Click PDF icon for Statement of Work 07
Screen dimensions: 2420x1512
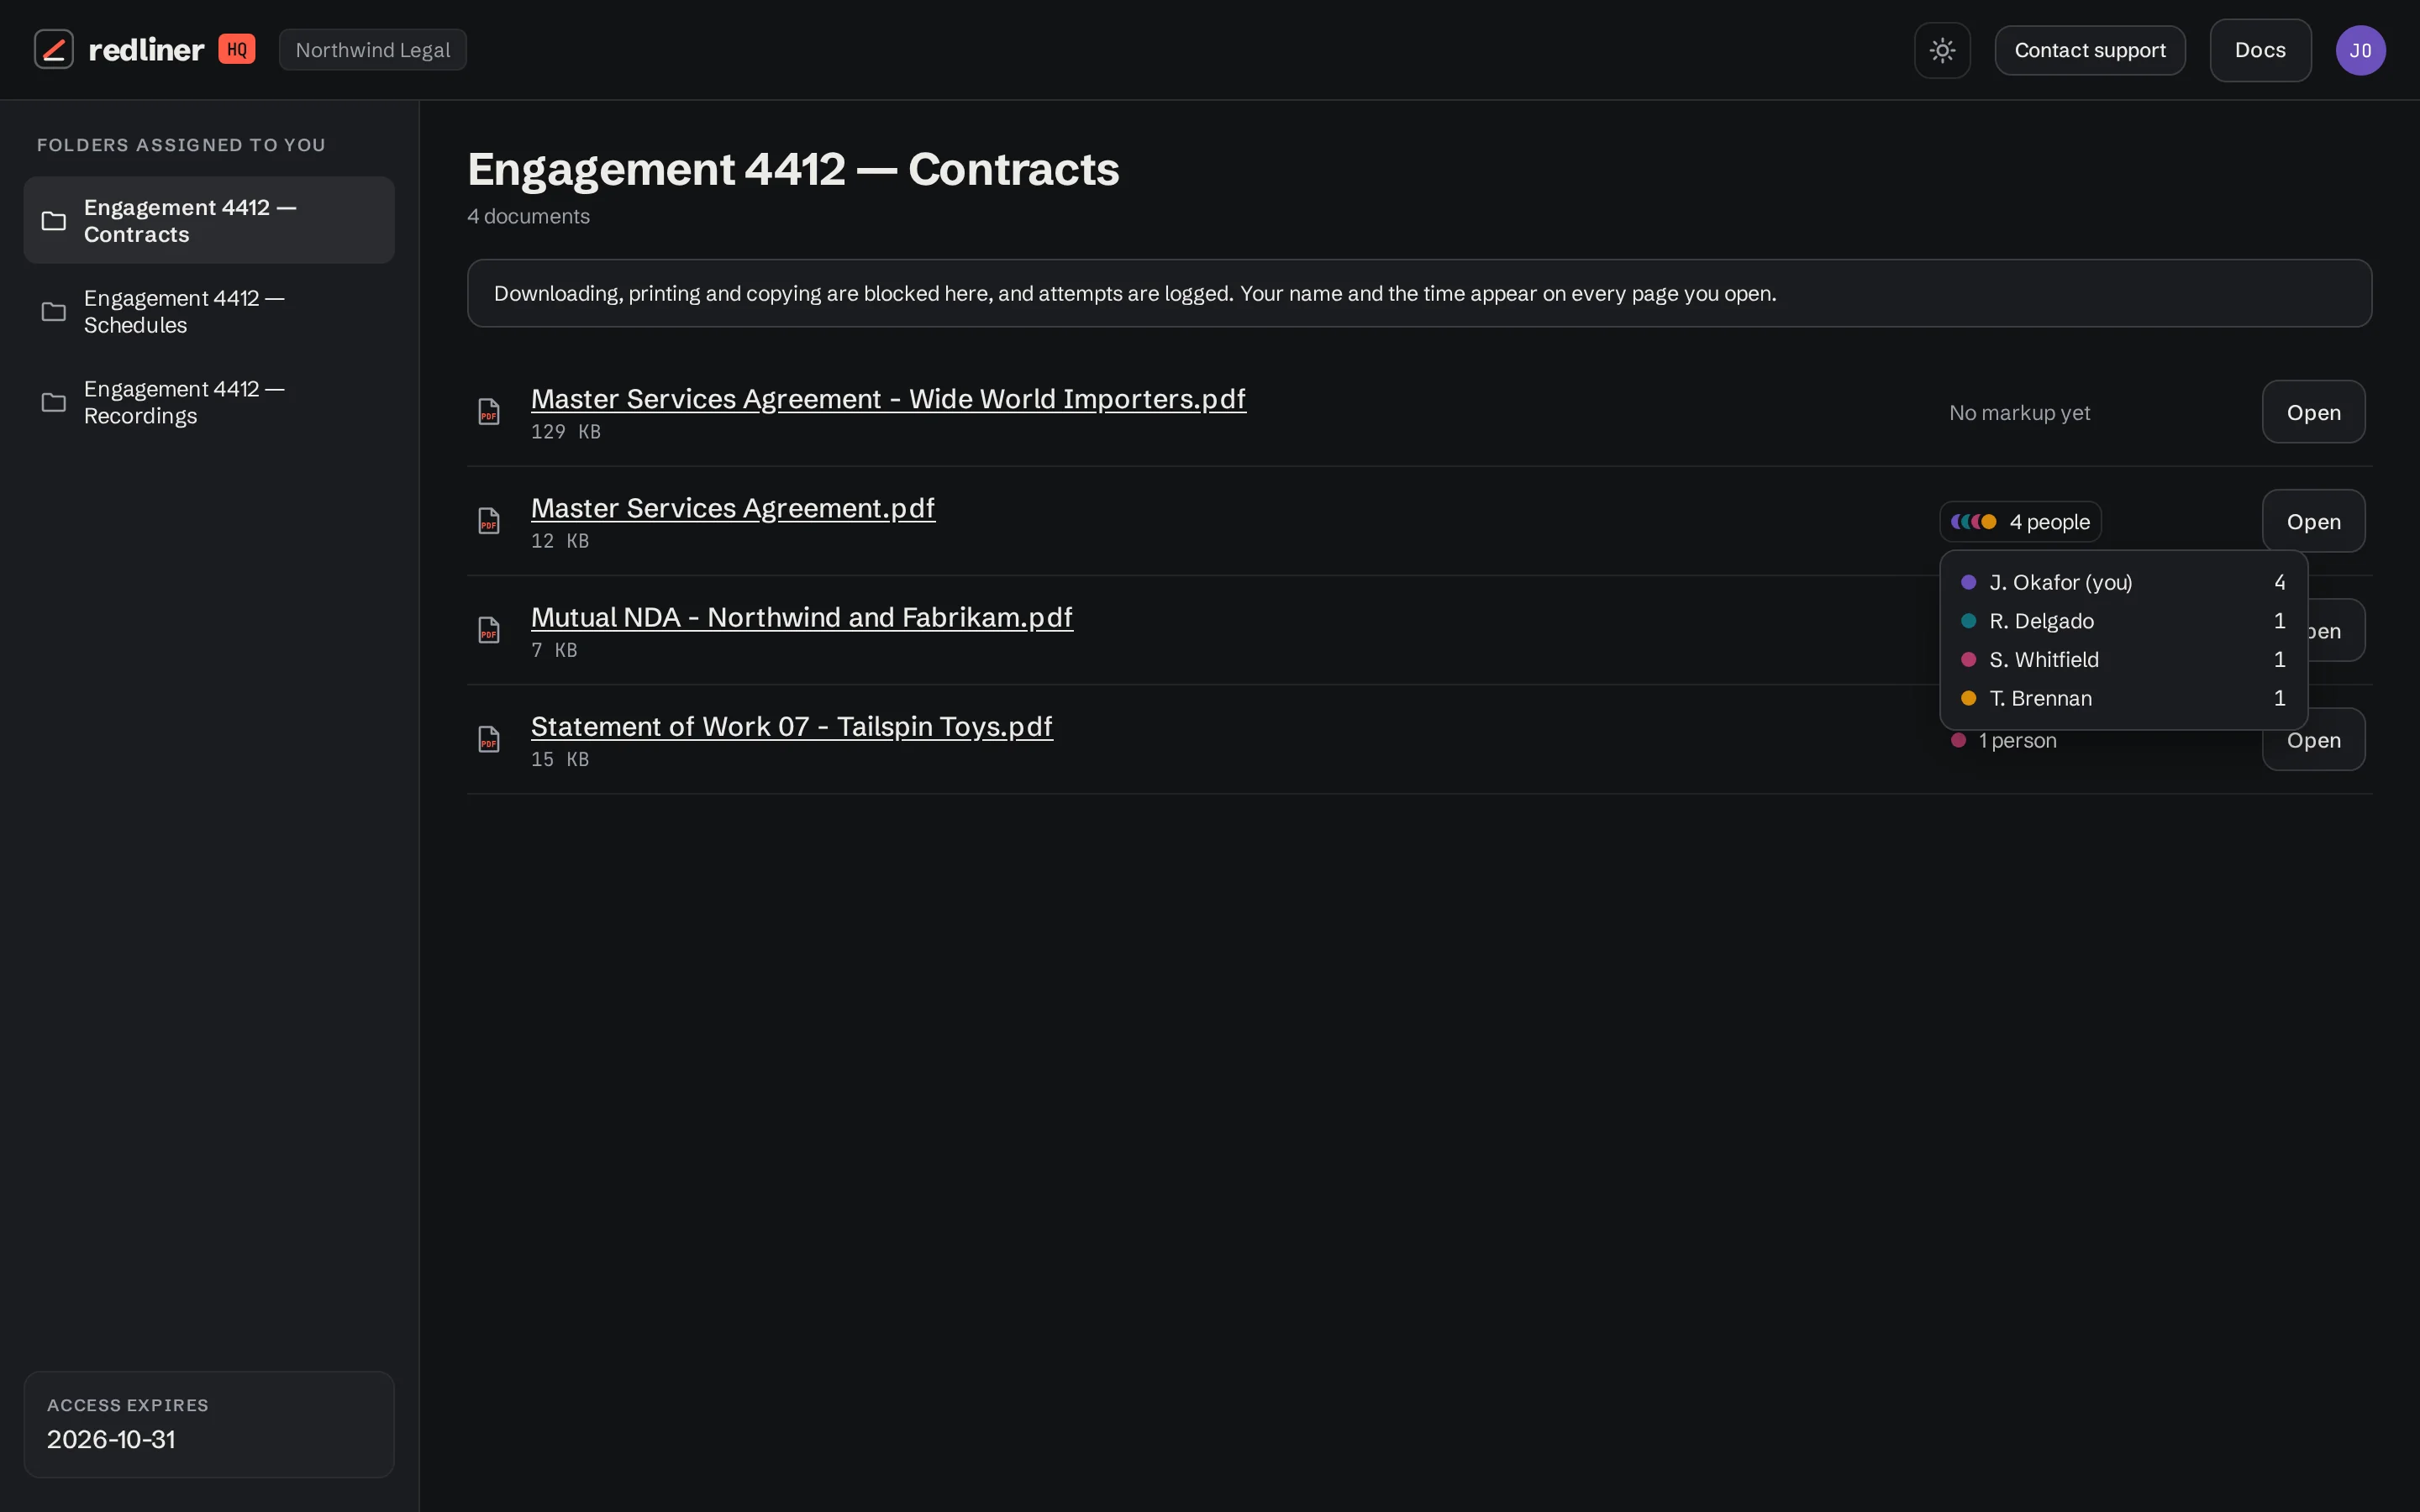[x=489, y=739]
